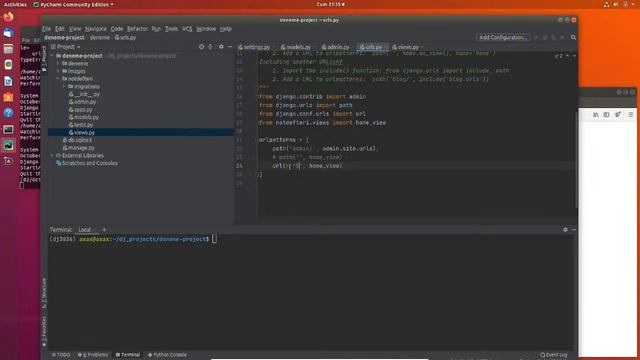This screenshot has height=360, width=640.
Task: Open the Window menu
Action: pyautogui.click(x=206, y=29)
